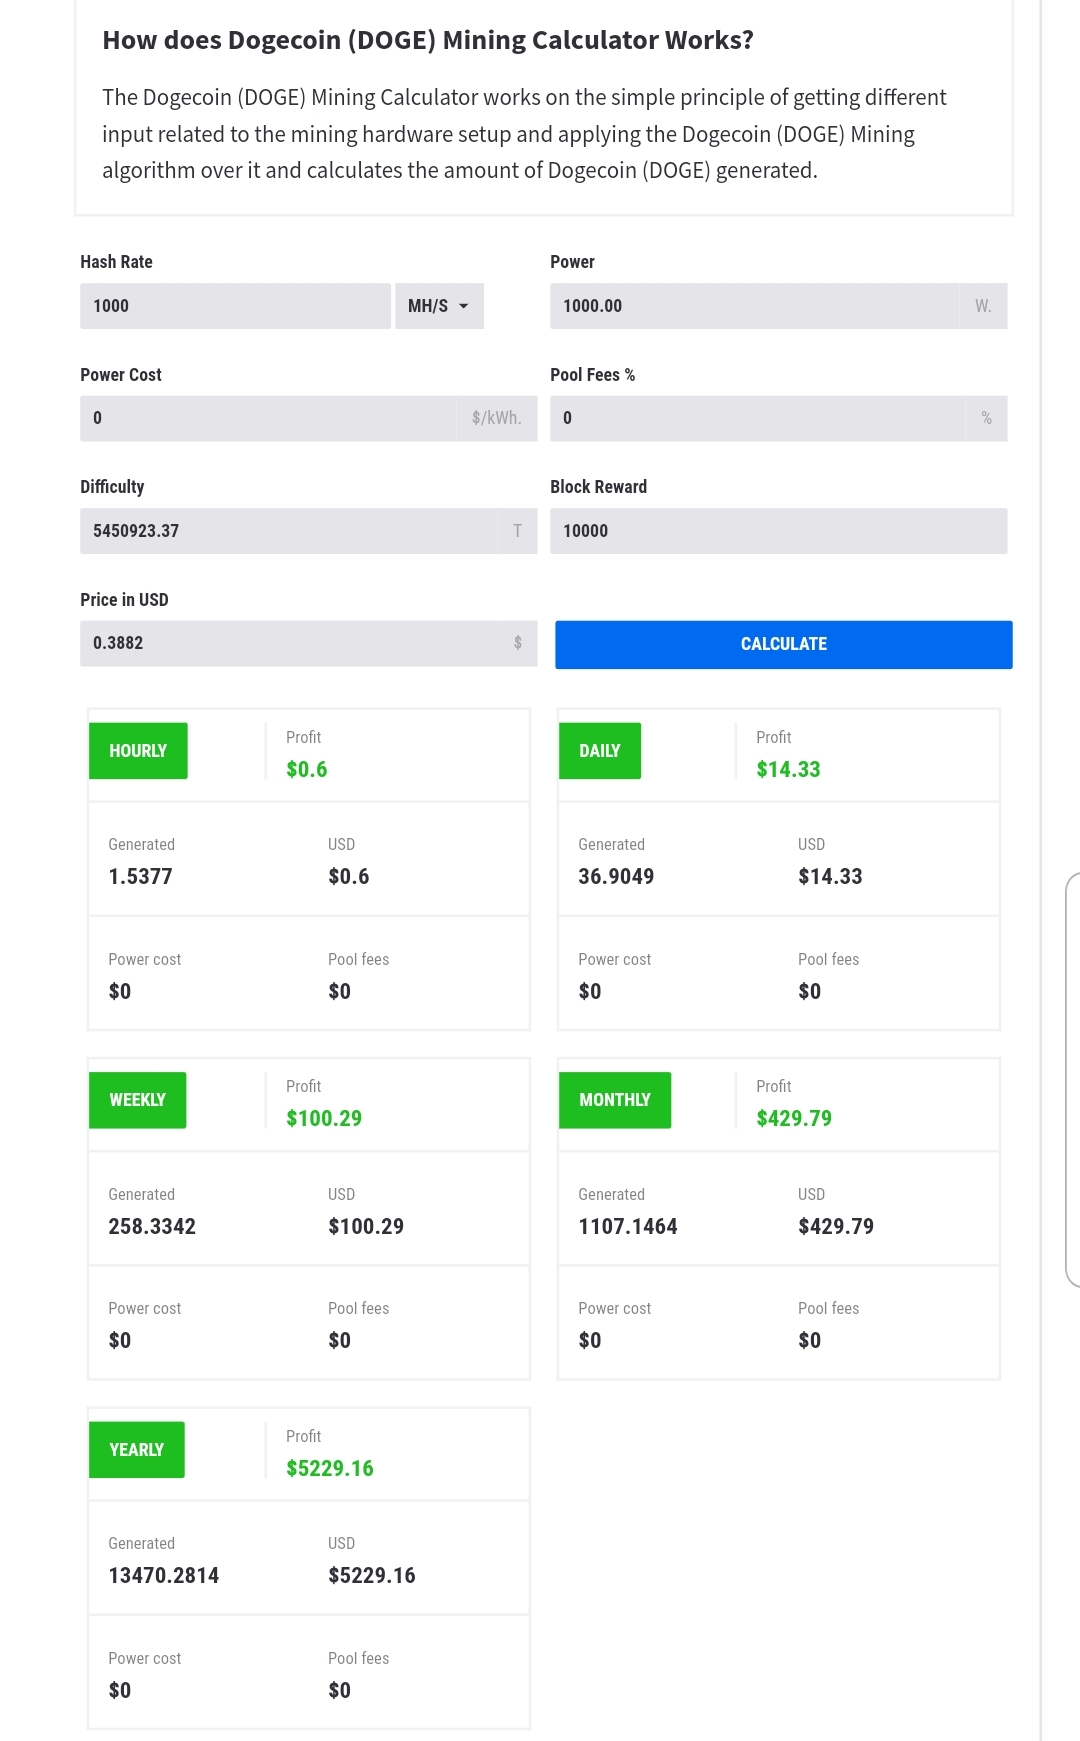Select the green MONTHLY label
Image resolution: width=1080 pixels, height=1741 pixels.
pos(615,1100)
